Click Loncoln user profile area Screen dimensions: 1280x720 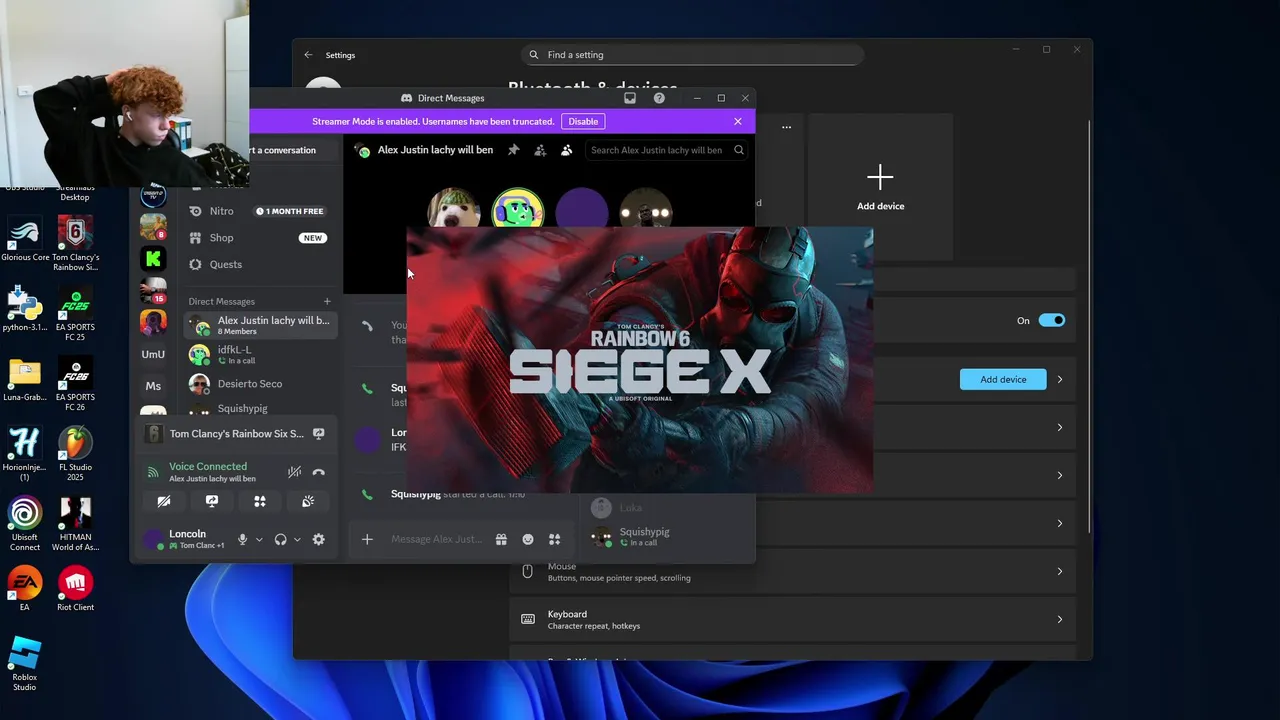(186, 539)
